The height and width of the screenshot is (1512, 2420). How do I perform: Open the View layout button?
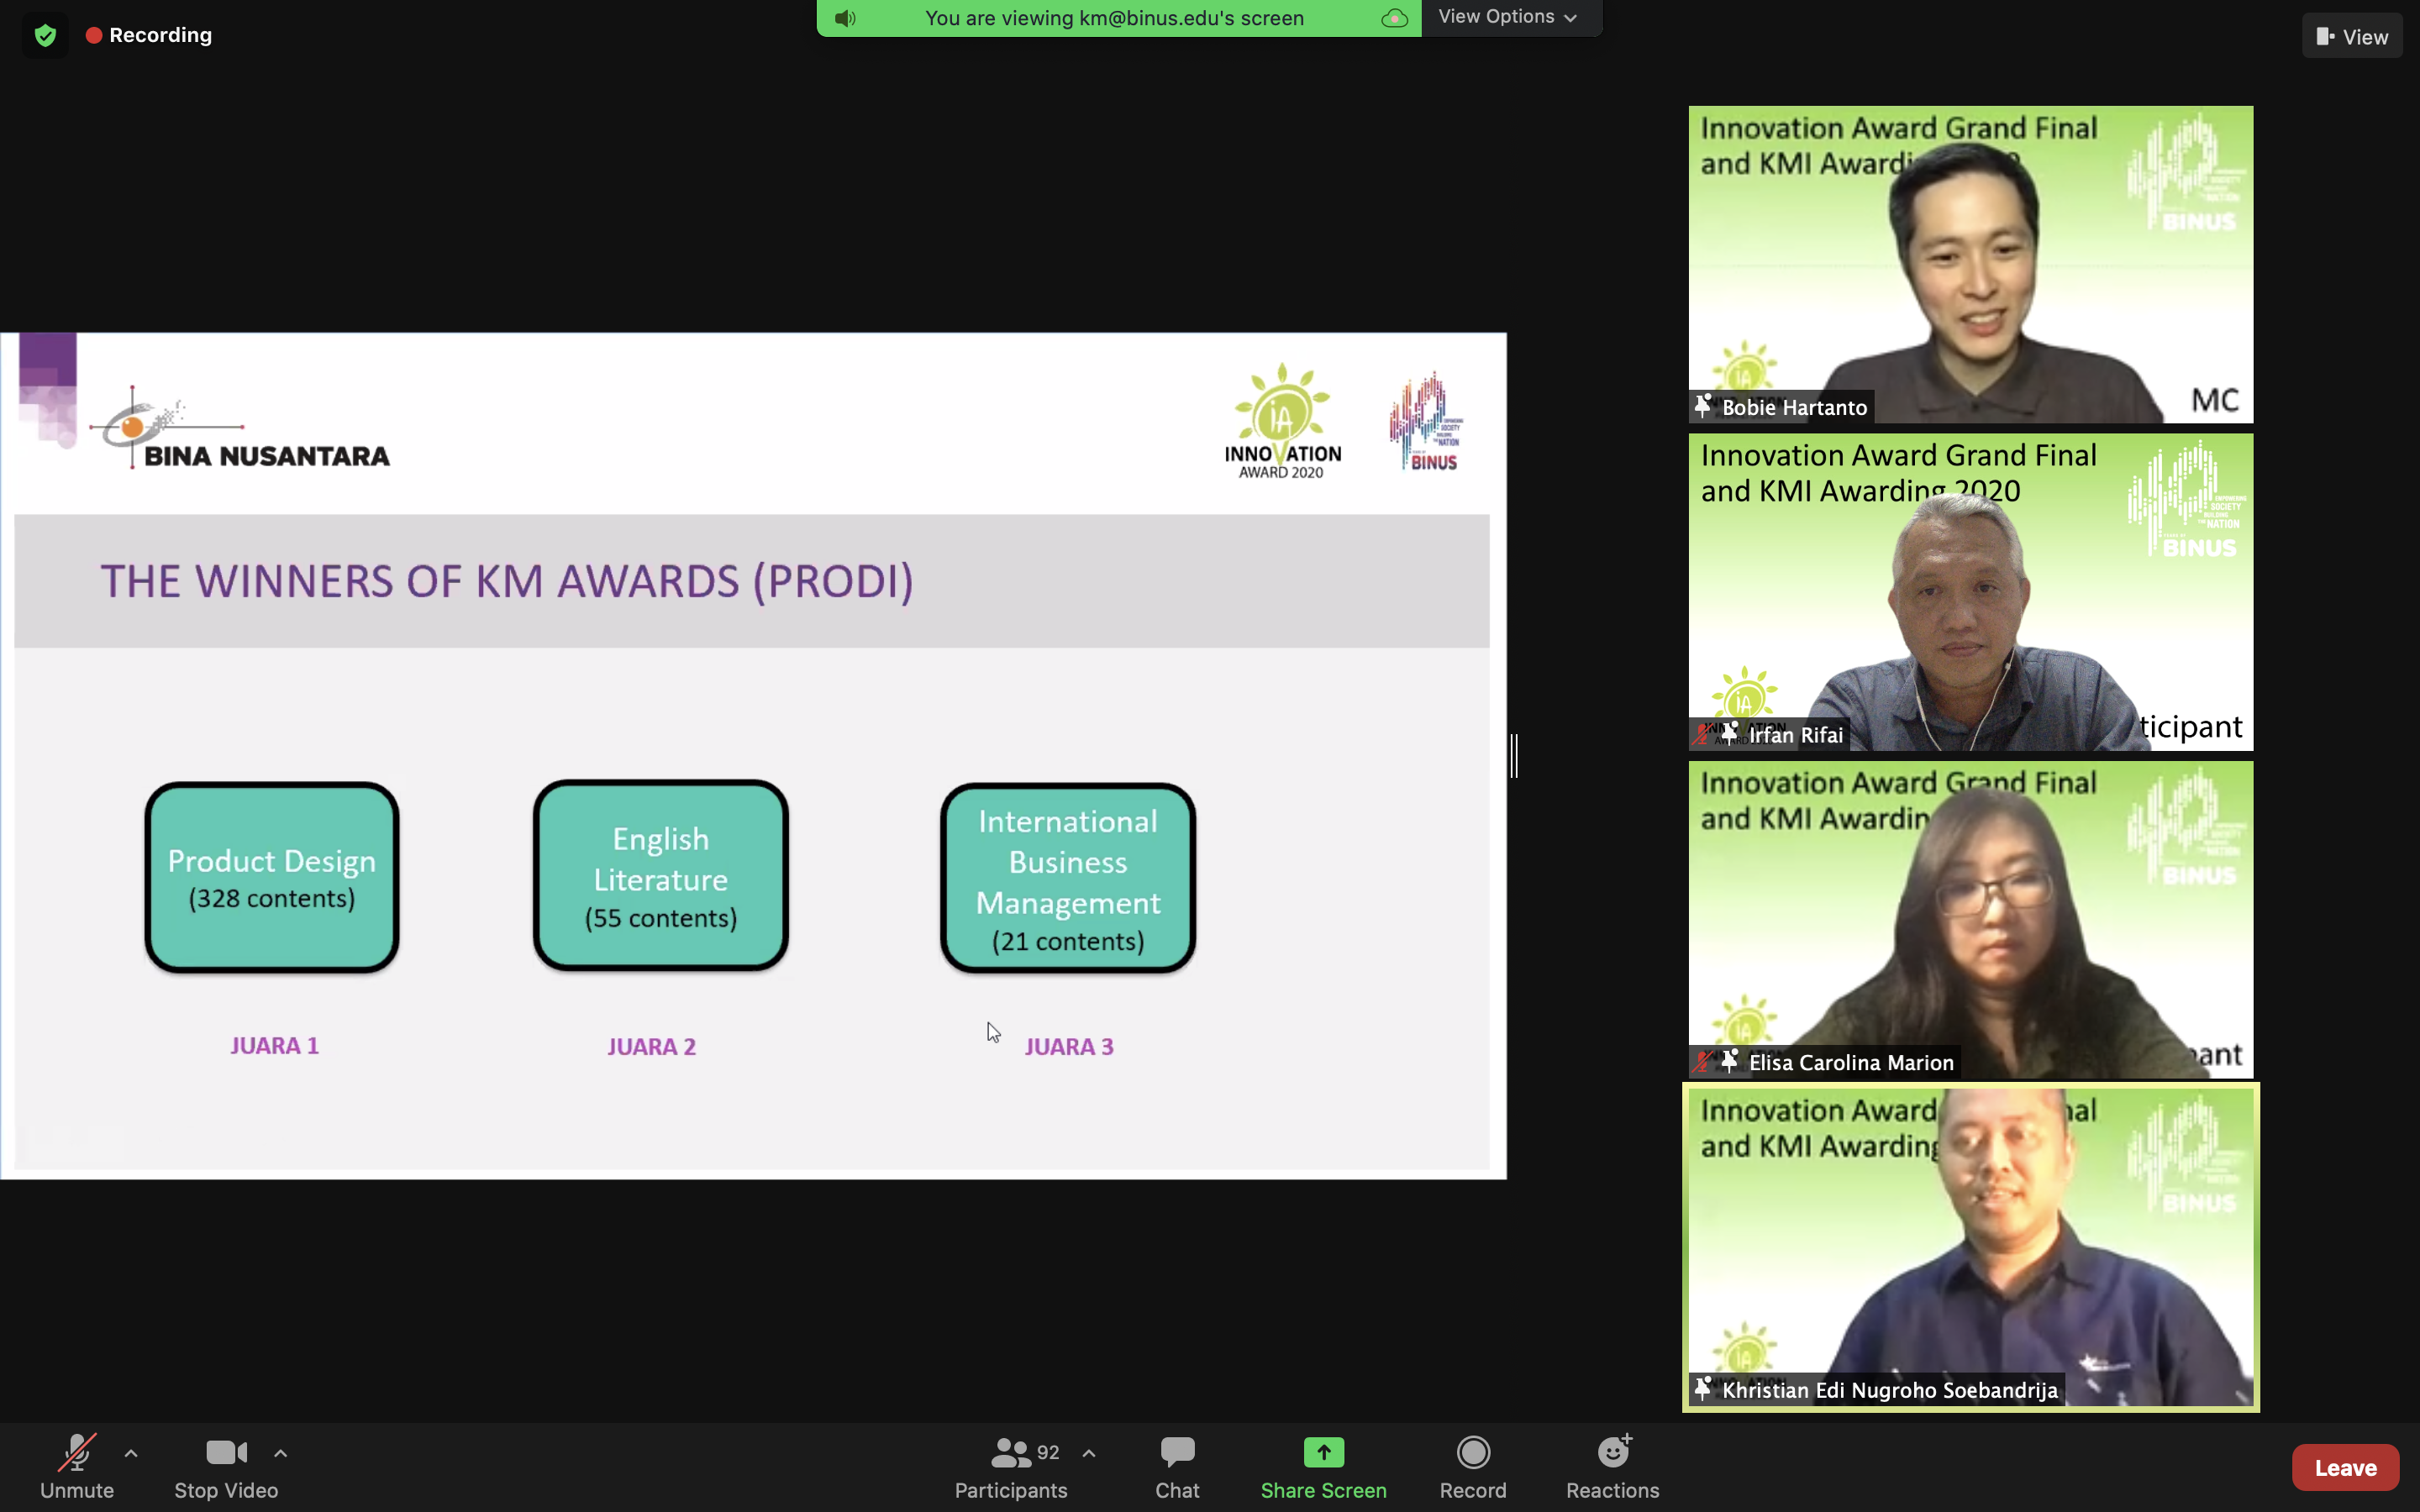click(2351, 36)
